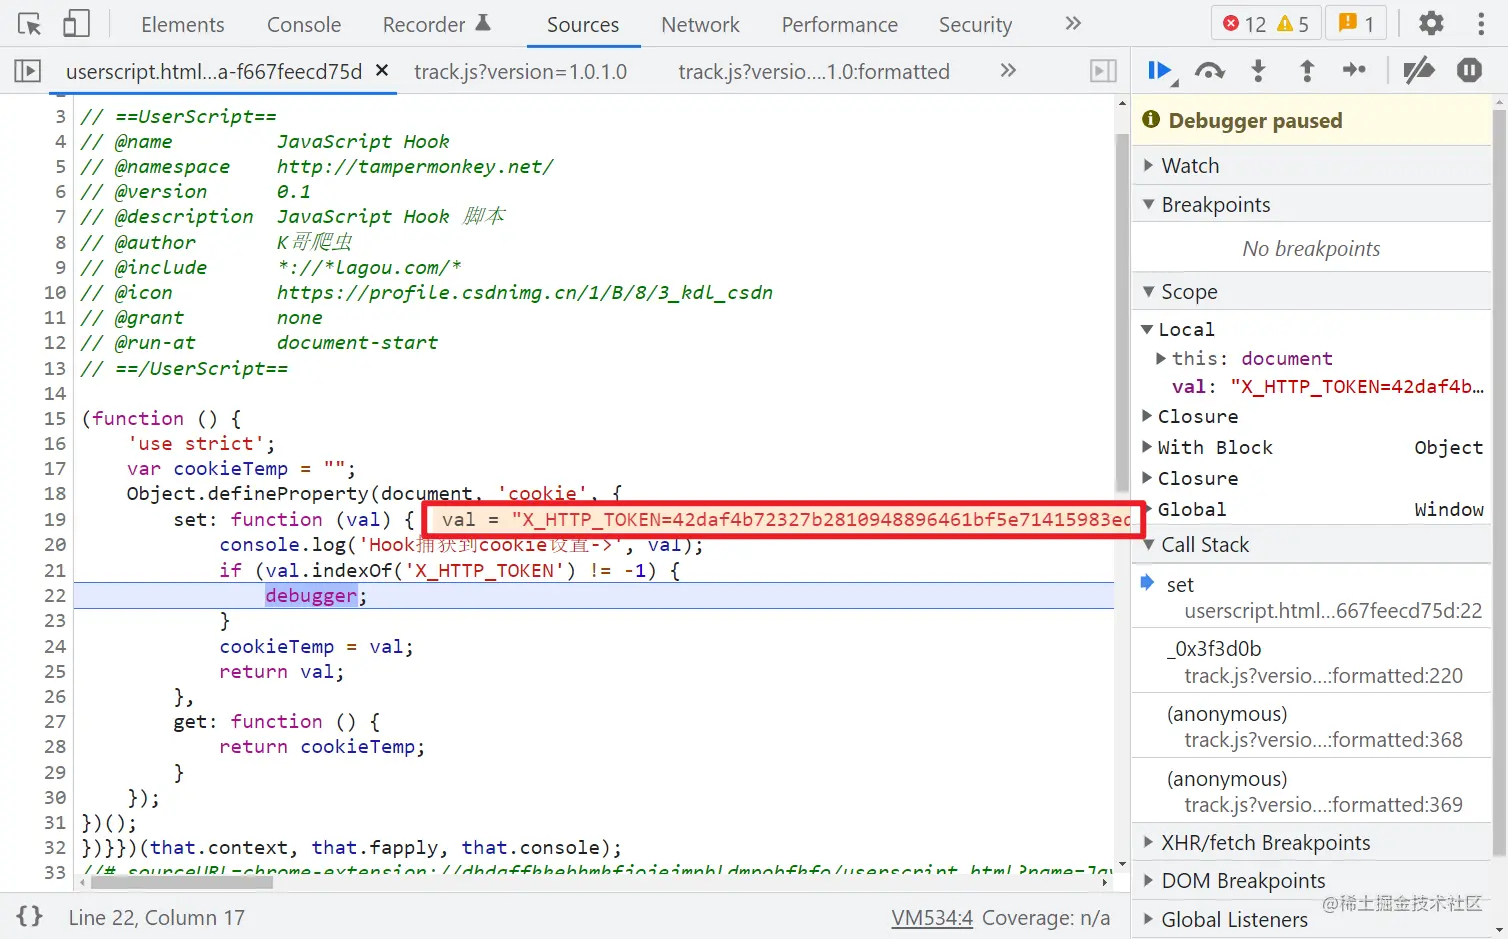Click line number 19 in gutter
Screen dimensions: 1508x939
point(55,519)
